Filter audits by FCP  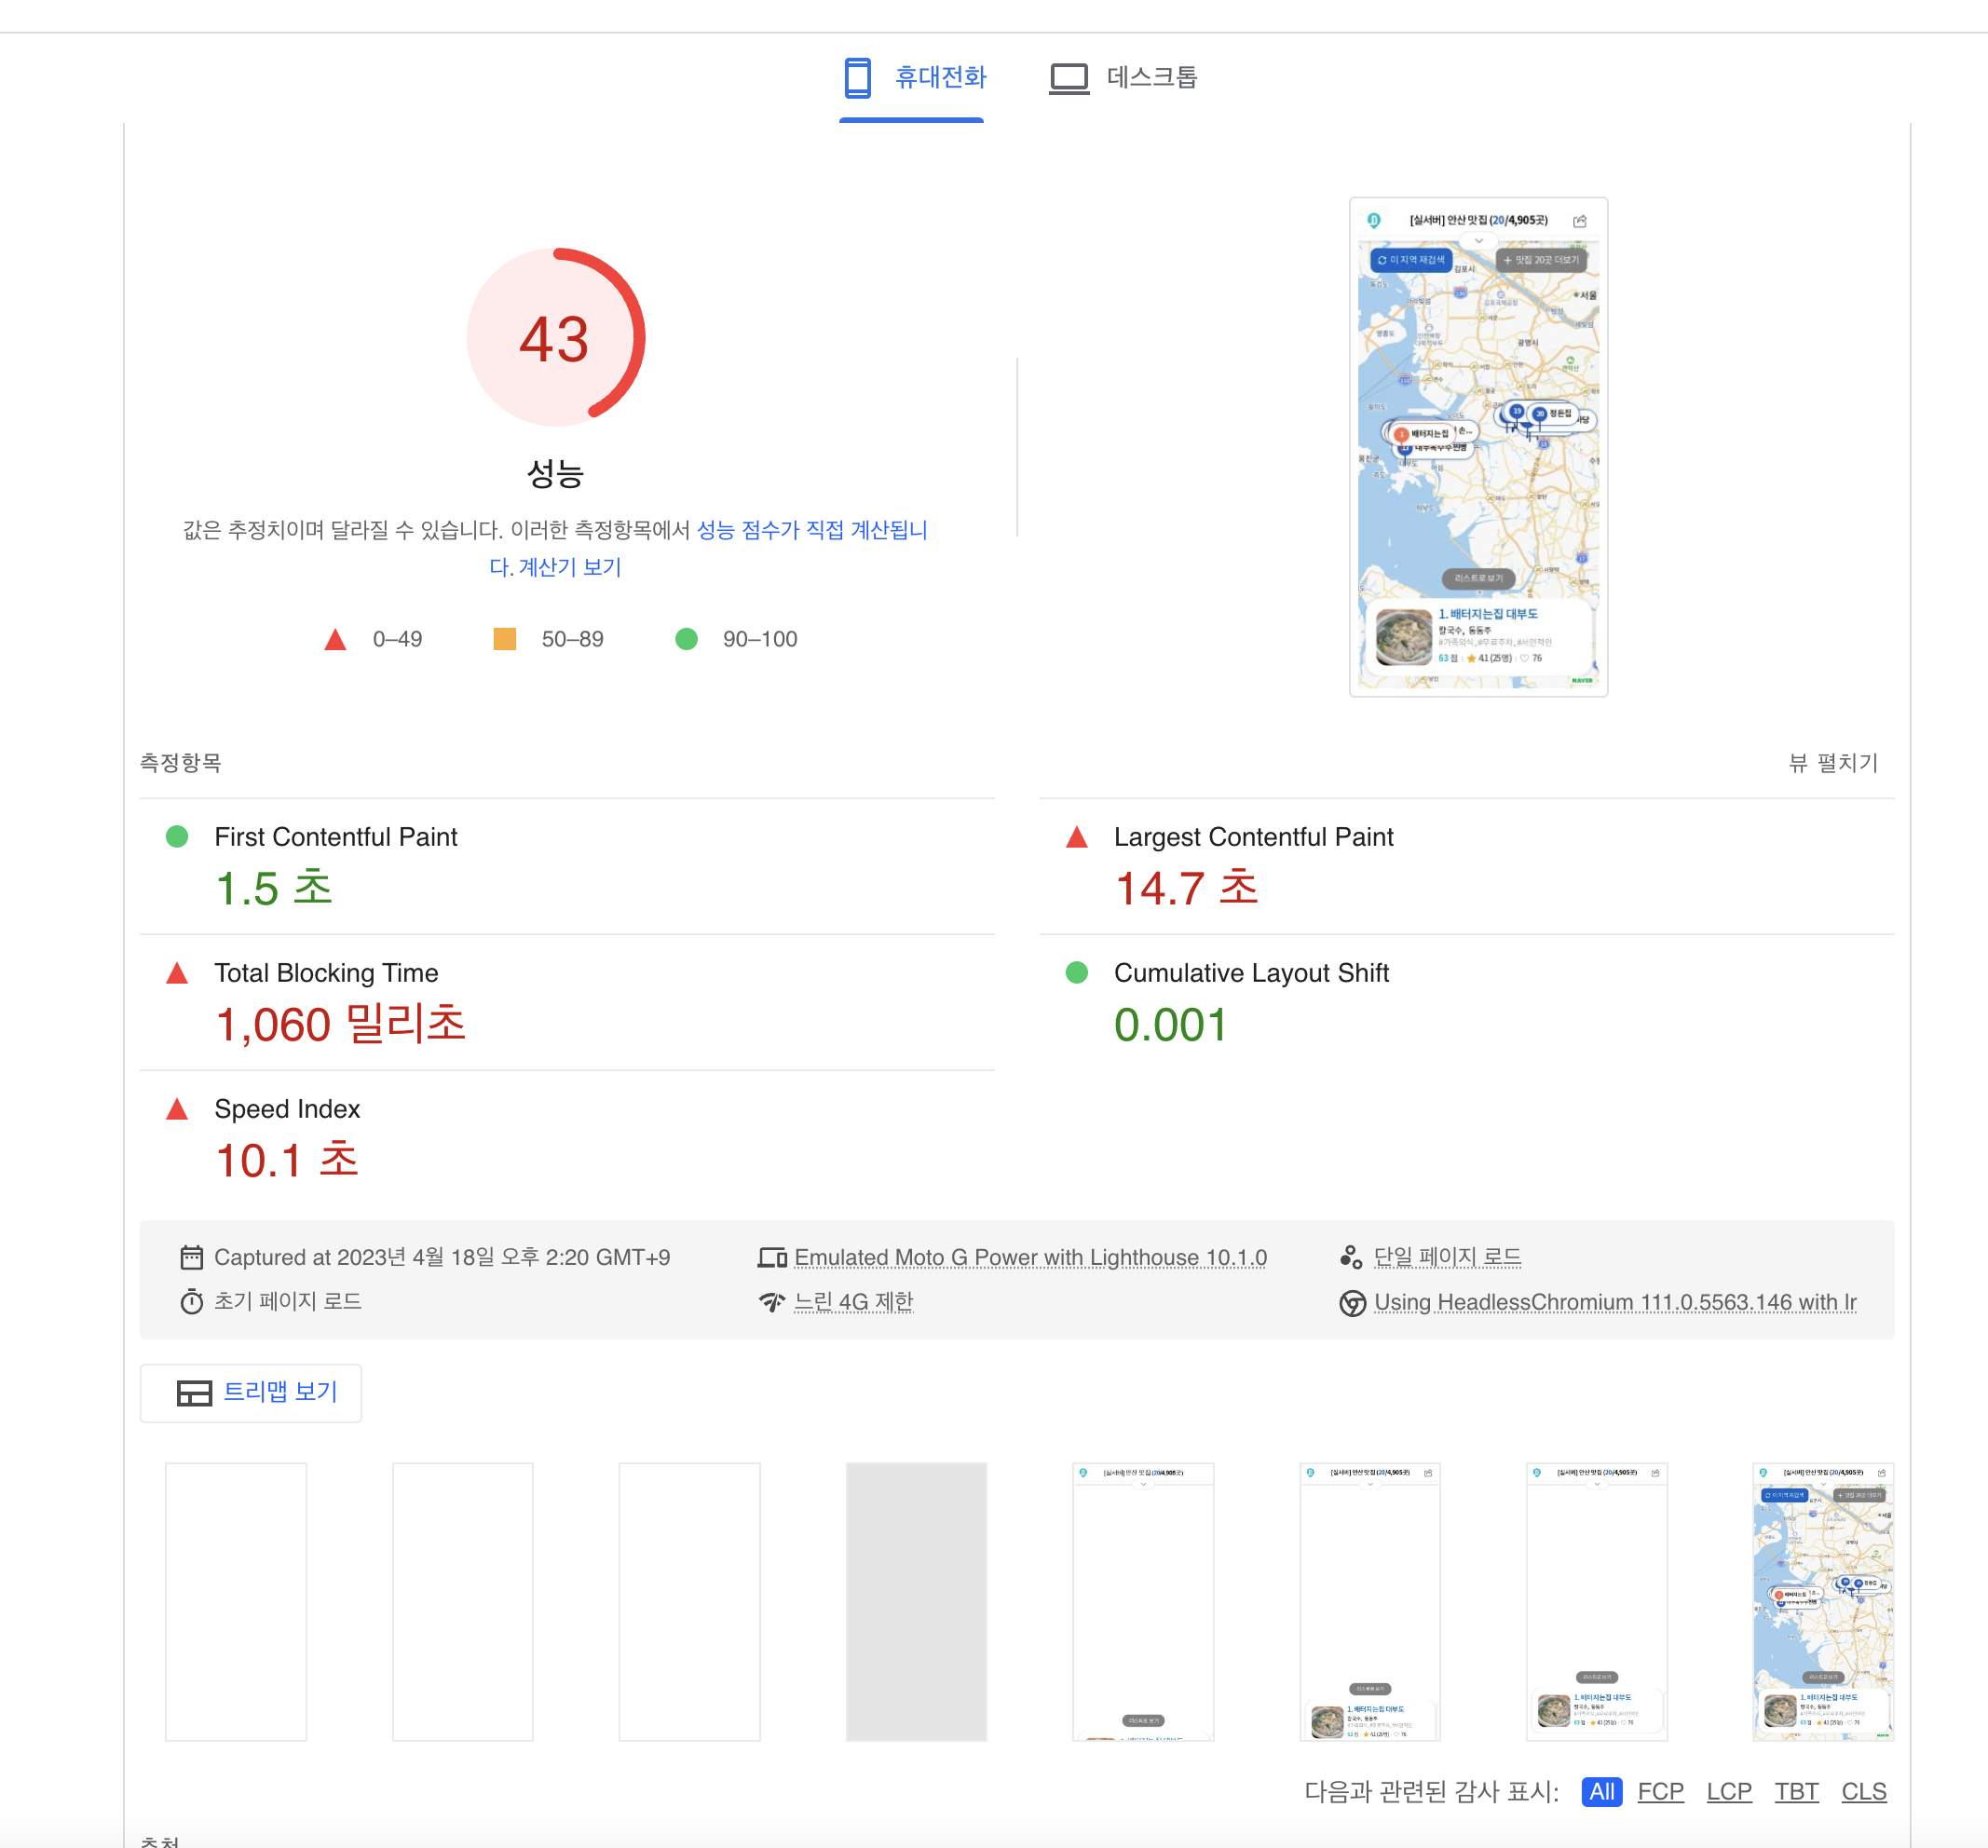[x=1660, y=1791]
